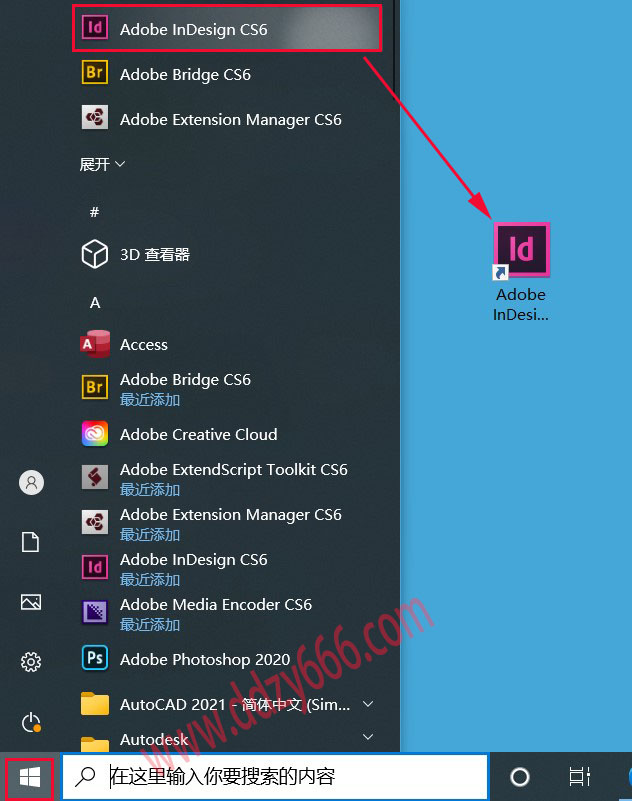Open the AutoCAD 2021 folder
632x801 pixels.
pos(227,704)
